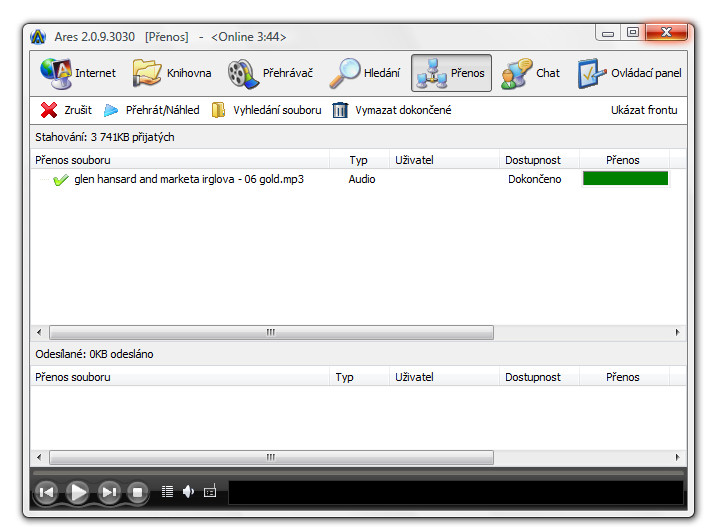Select the gold.mp3 download row
Image resolution: width=709 pixels, height=529 pixels.
[x=358, y=179]
